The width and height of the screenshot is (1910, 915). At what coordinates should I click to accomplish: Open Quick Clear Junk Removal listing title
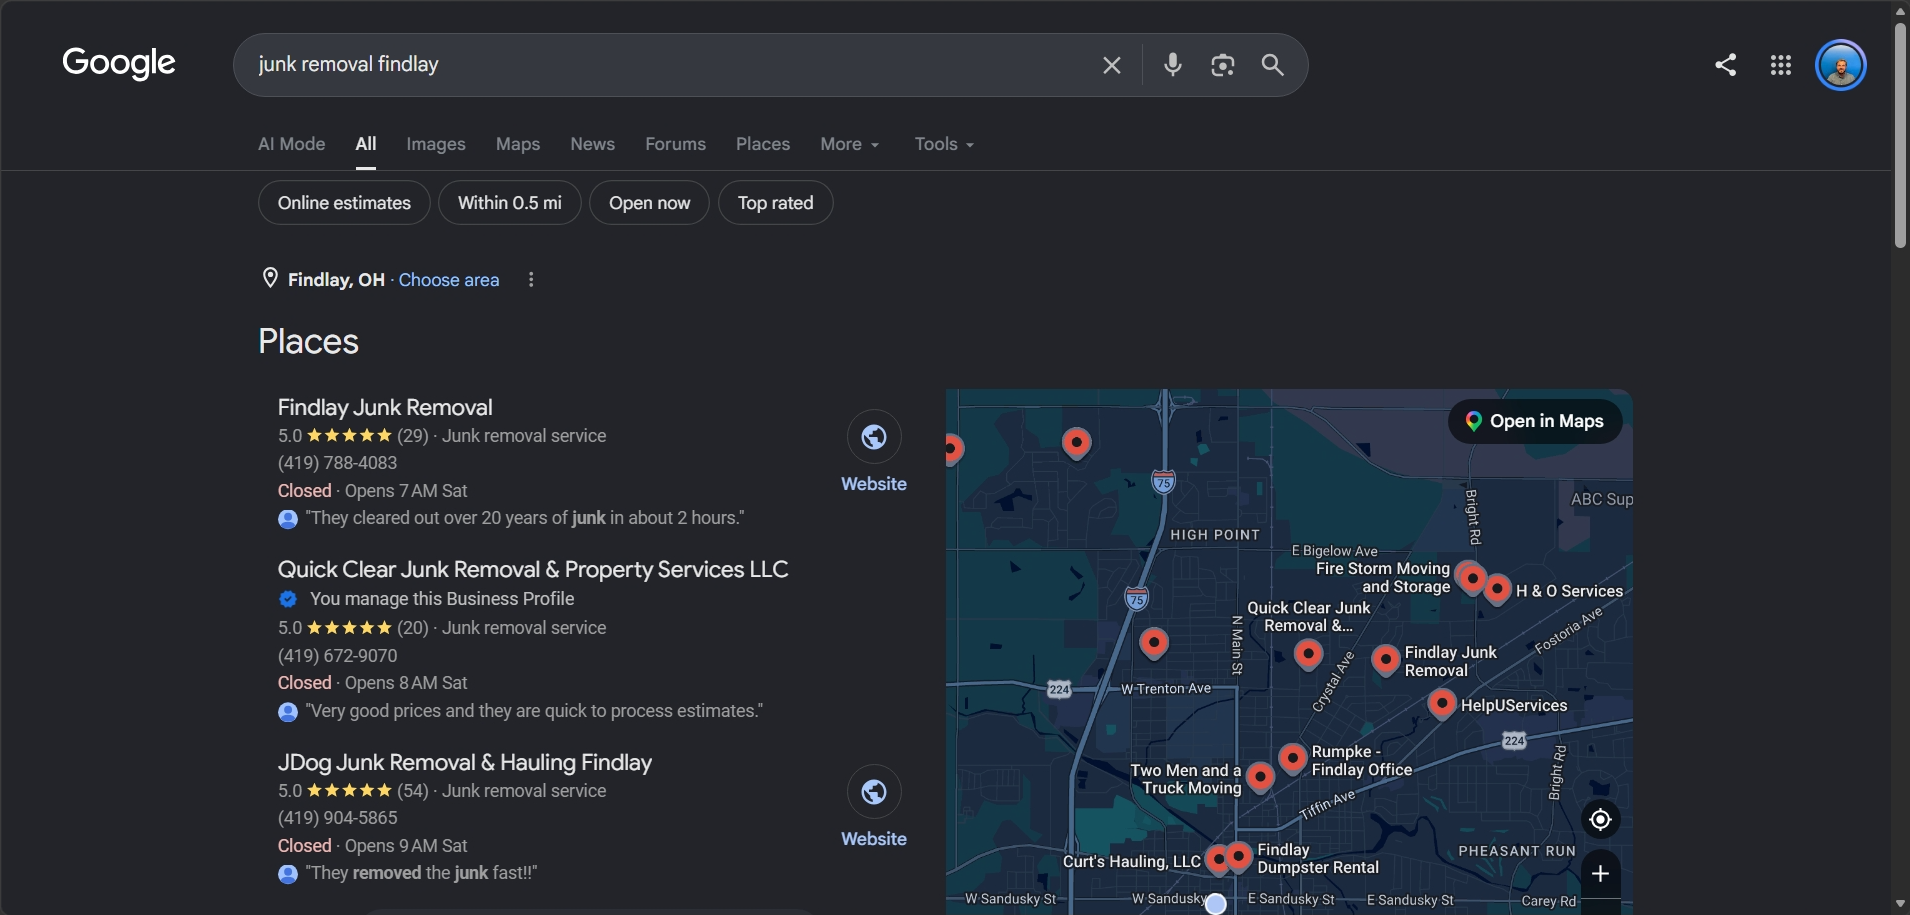(x=533, y=569)
